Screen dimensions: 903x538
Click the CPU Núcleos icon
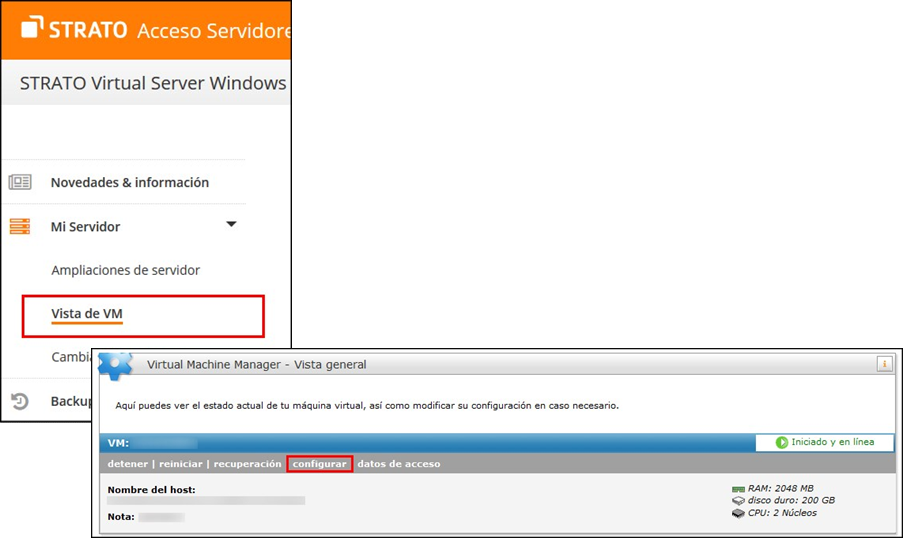[x=738, y=513]
